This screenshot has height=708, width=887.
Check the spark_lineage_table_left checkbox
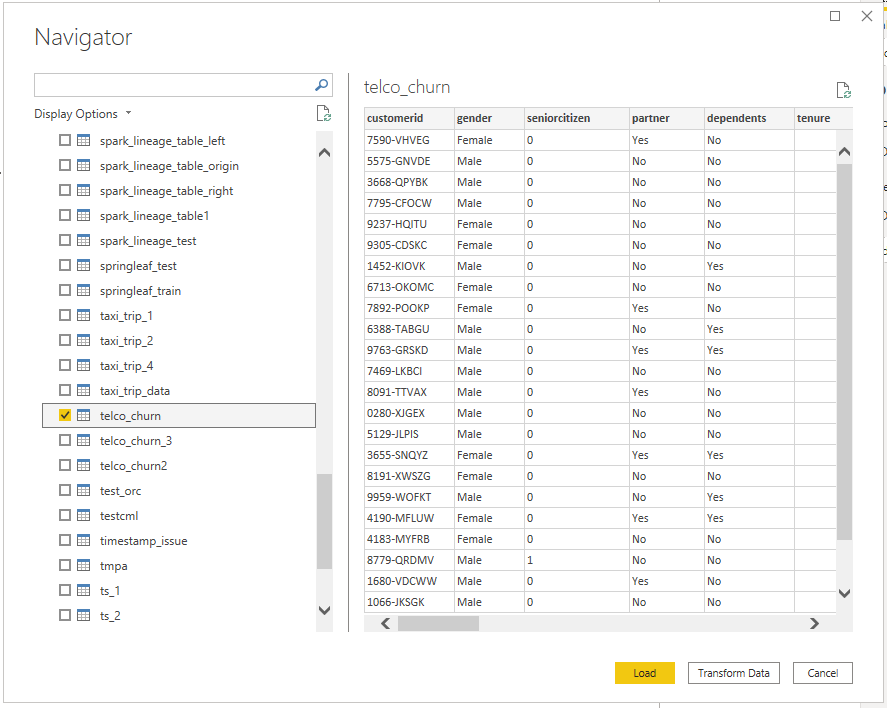pyautogui.click(x=65, y=140)
